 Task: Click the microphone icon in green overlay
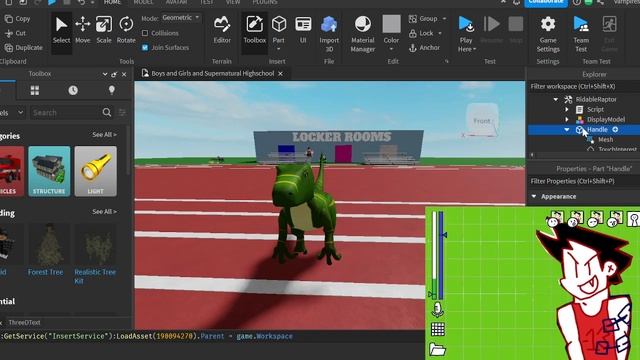pyautogui.click(x=437, y=309)
